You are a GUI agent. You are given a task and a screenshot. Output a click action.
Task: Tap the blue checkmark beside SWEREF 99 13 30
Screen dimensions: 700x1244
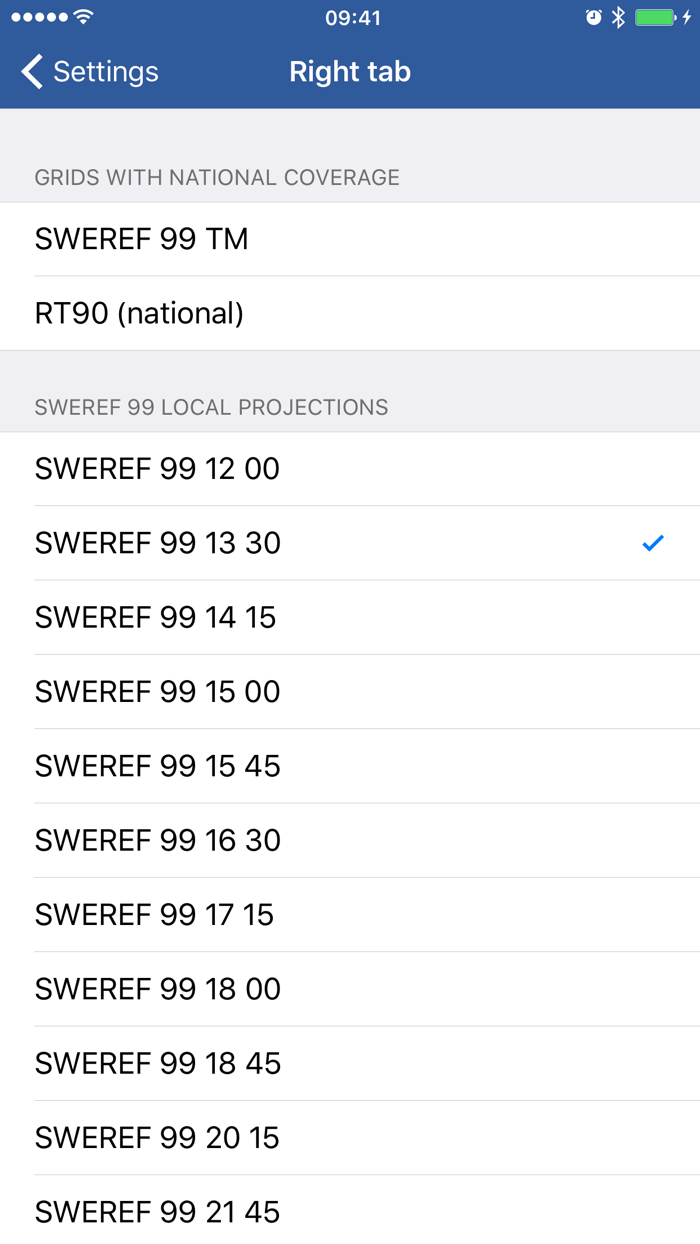(653, 542)
